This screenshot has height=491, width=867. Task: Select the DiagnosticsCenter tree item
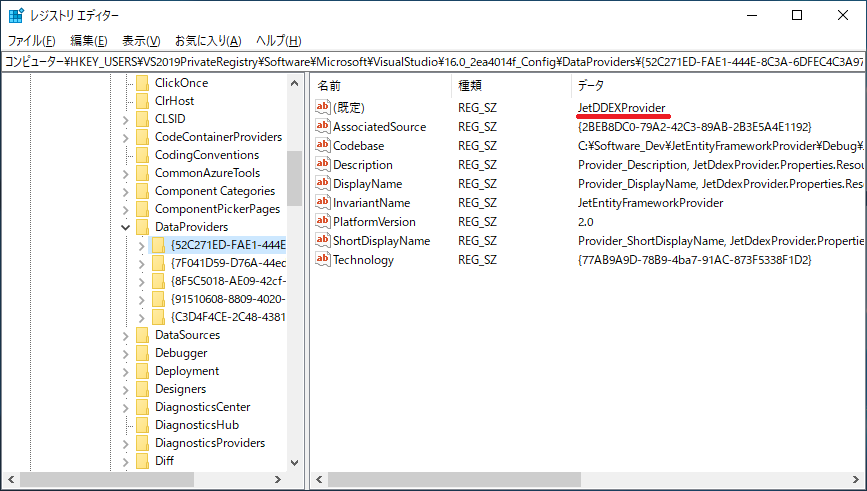tap(202, 407)
